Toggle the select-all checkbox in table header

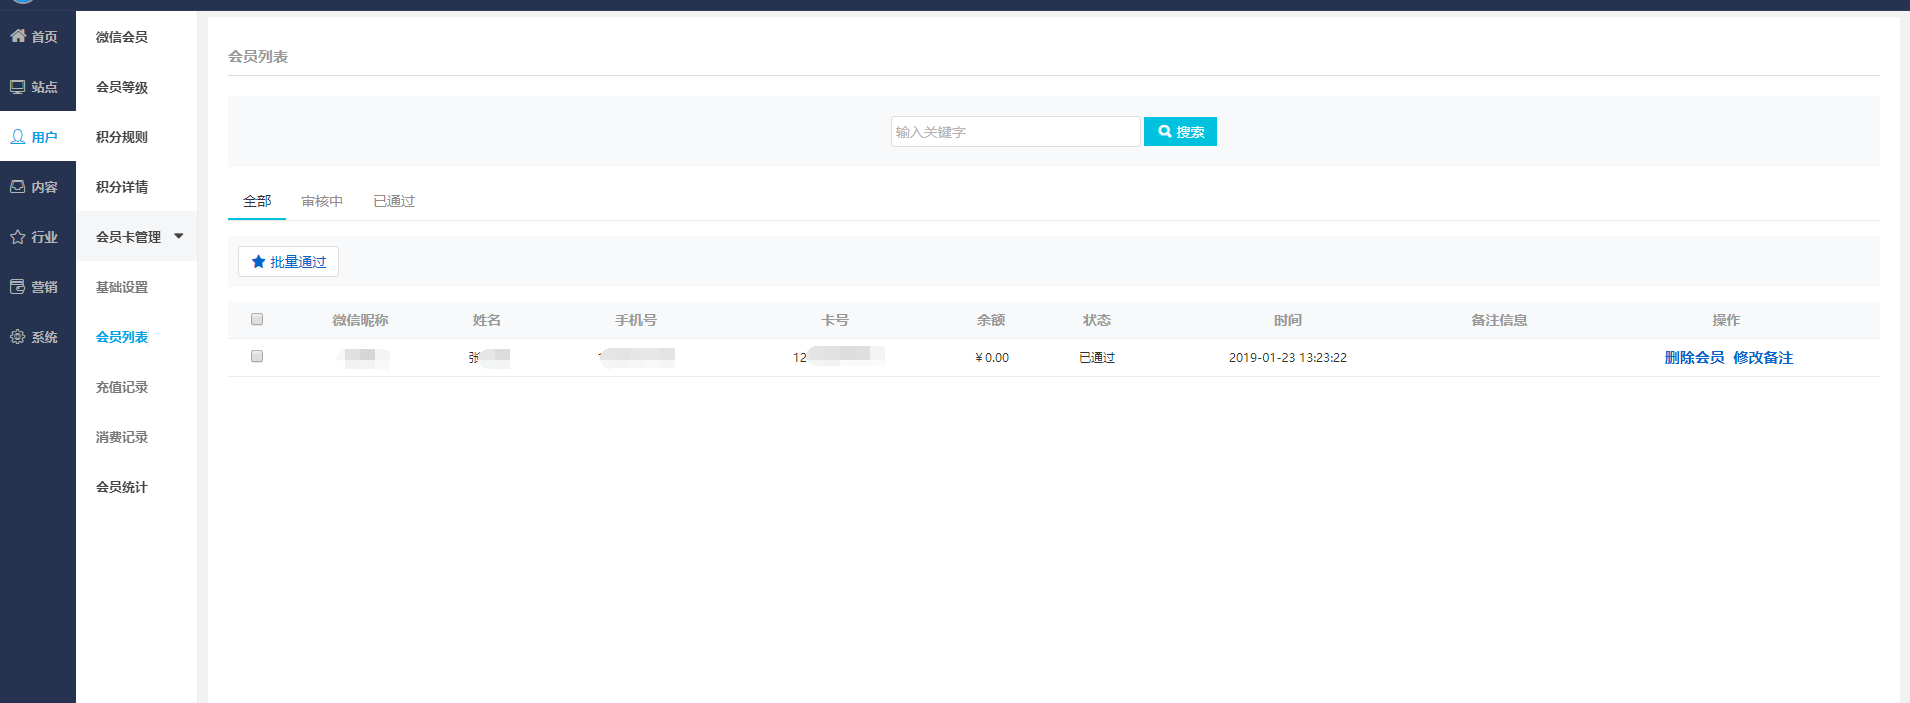(257, 319)
